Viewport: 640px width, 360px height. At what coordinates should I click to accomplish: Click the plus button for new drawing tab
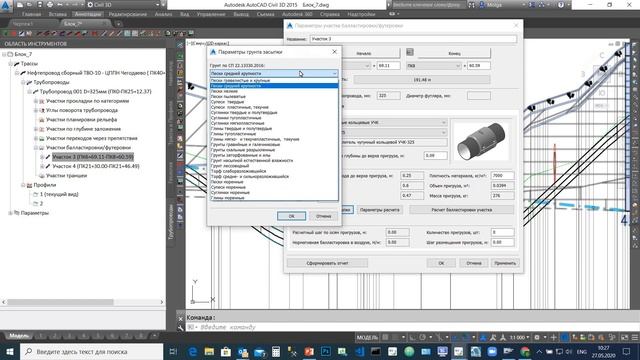coord(118,24)
